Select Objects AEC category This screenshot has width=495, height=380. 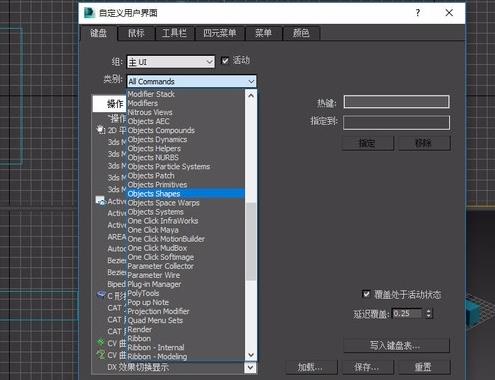148,121
